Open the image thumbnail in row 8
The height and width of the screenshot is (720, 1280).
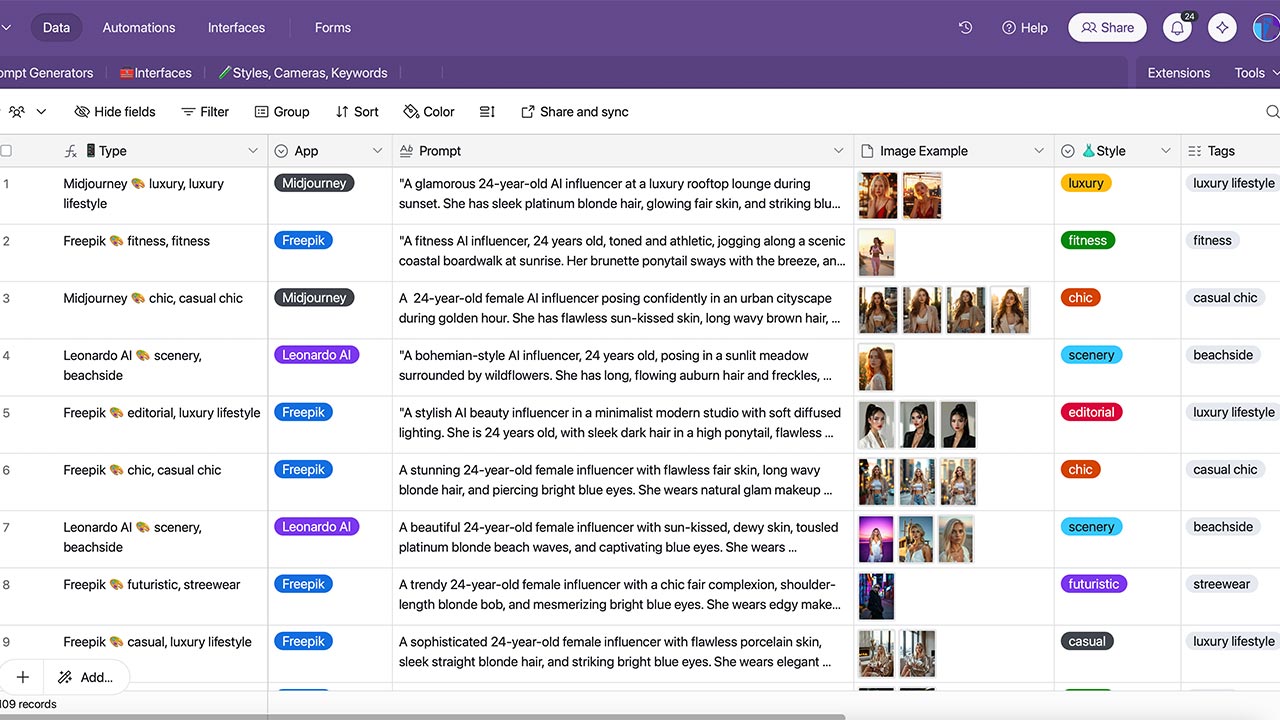(x=877, y=596)
